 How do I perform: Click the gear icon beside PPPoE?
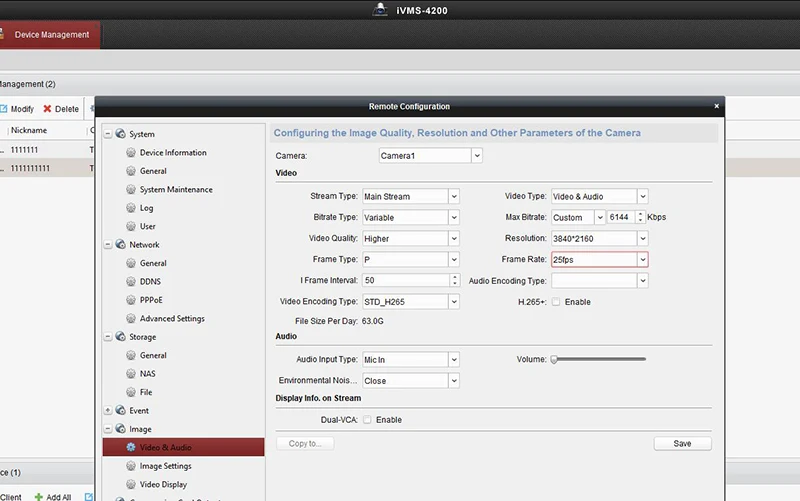[131, 299]
